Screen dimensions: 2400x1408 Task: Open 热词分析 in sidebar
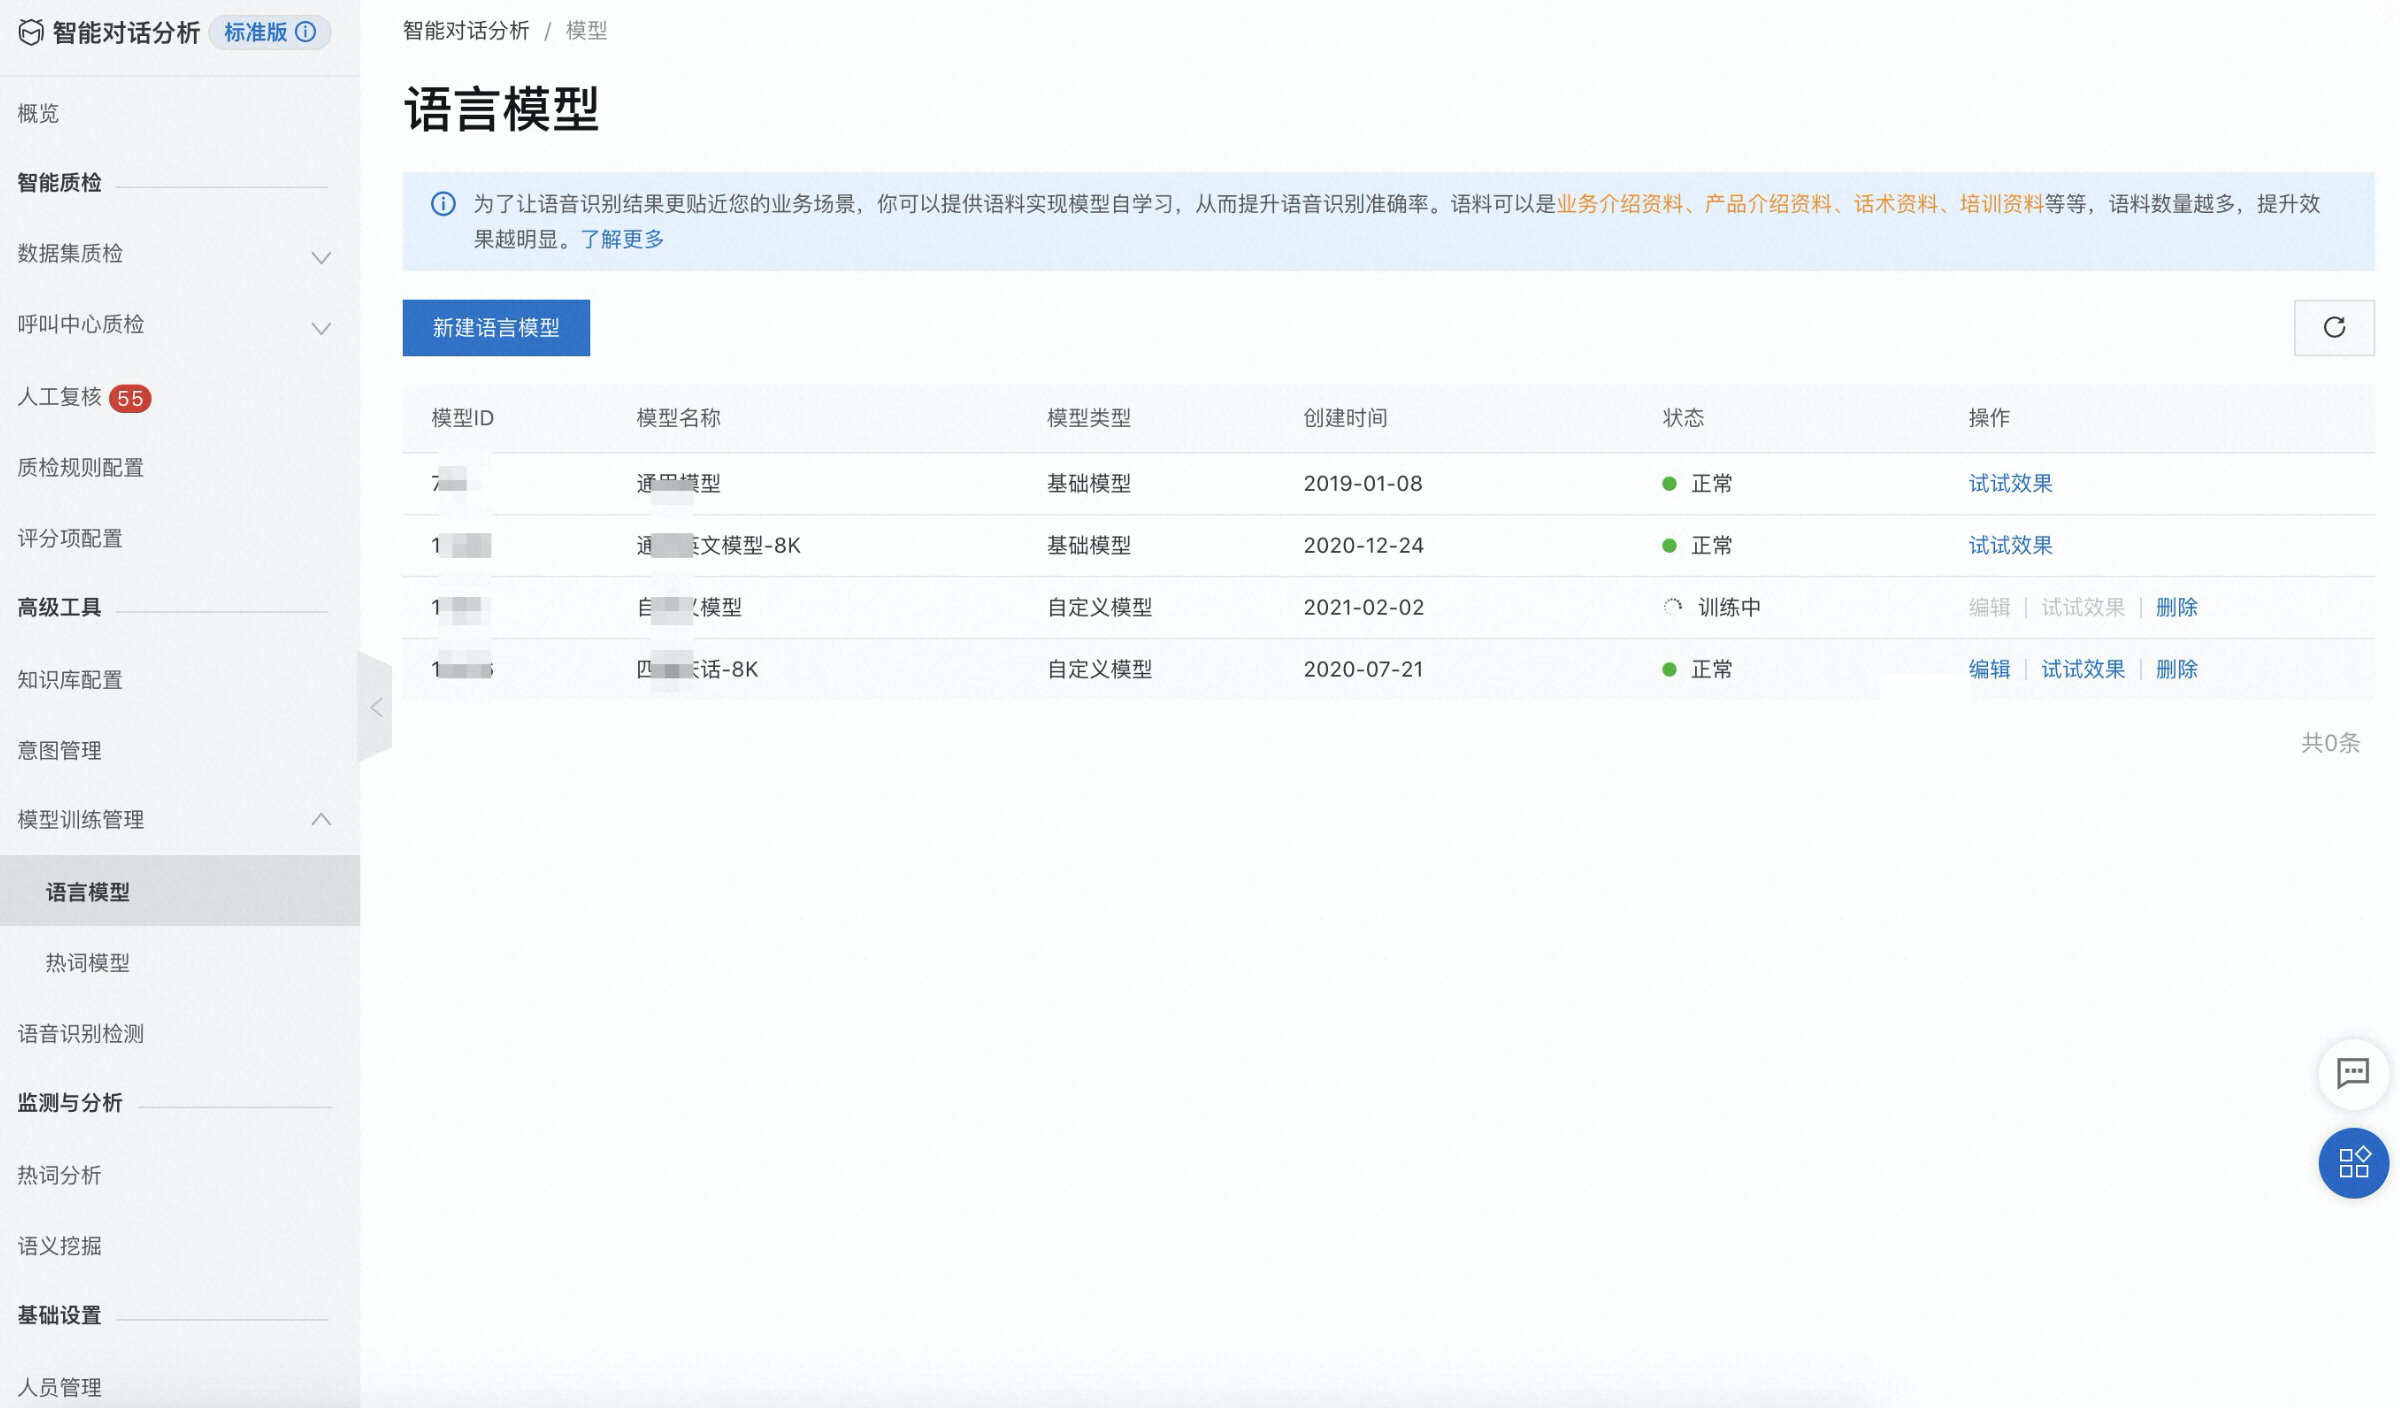(x=59, y=1175)
